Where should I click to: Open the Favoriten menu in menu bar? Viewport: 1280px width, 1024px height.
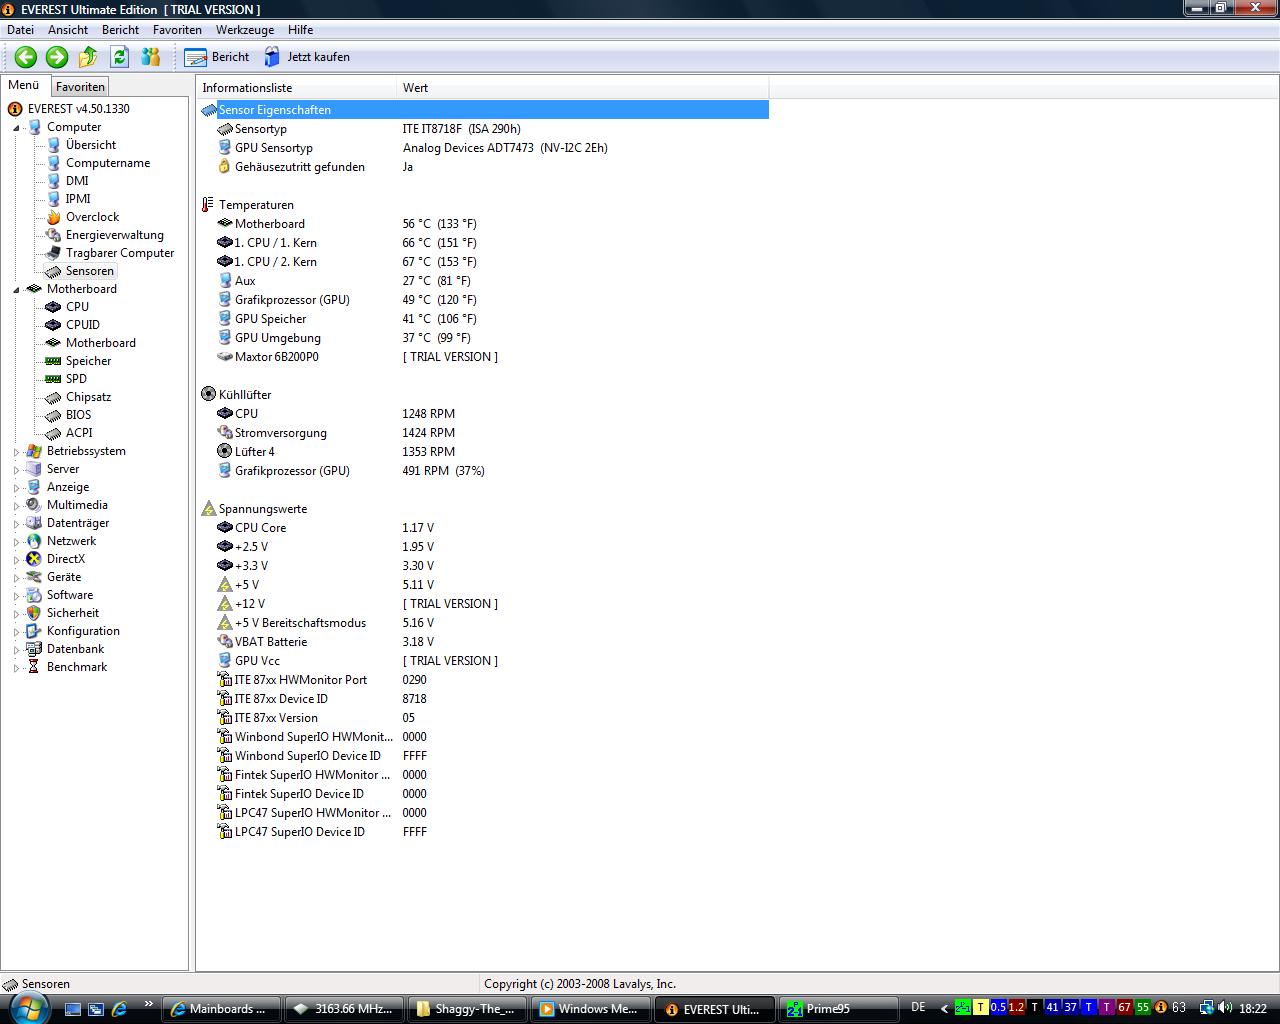[x=177, y=30]
